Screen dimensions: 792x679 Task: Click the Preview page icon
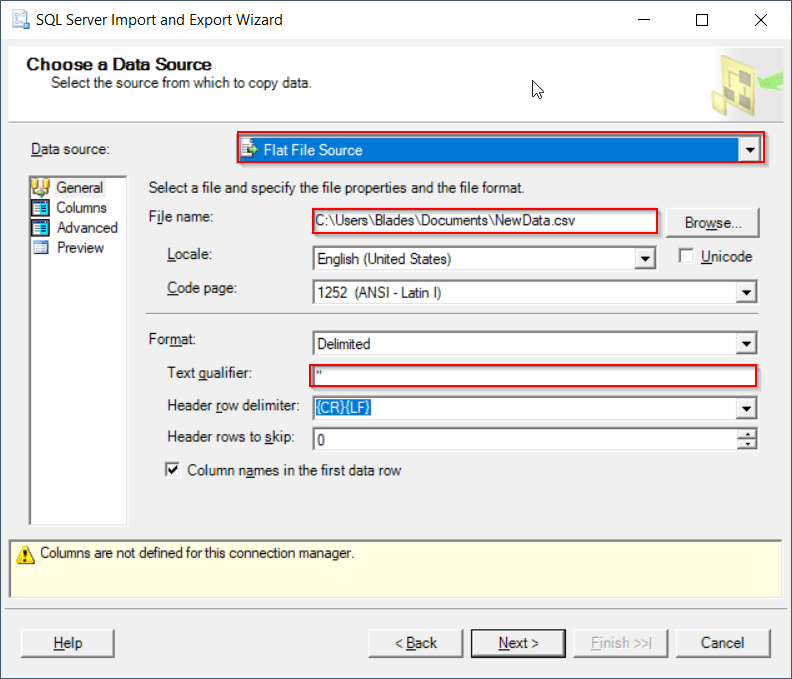(x=40, y=248)
